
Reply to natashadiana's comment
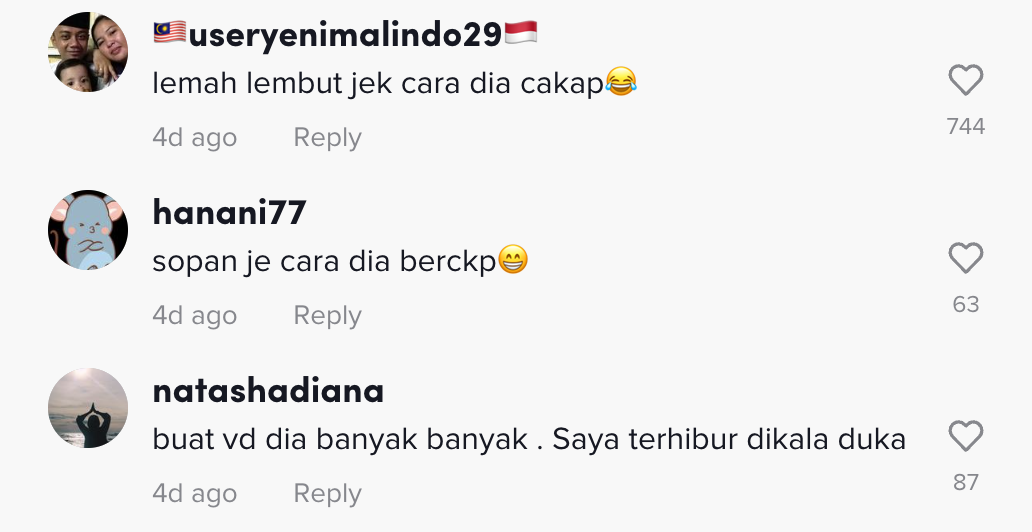click(x=327, y=494)
